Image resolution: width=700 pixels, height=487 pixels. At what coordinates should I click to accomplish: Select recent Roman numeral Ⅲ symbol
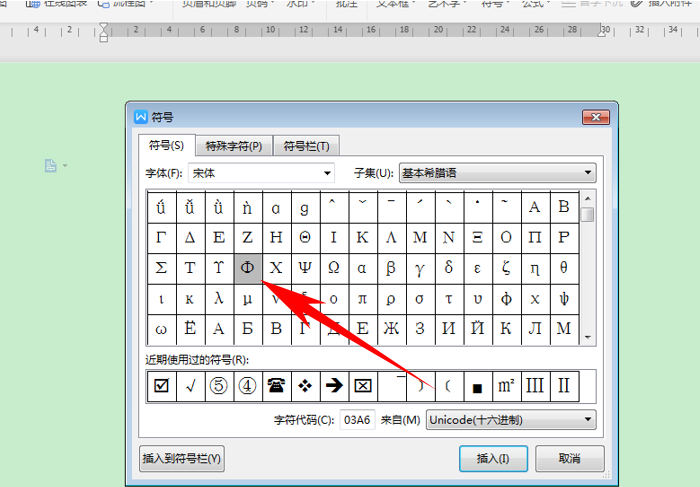534,386
